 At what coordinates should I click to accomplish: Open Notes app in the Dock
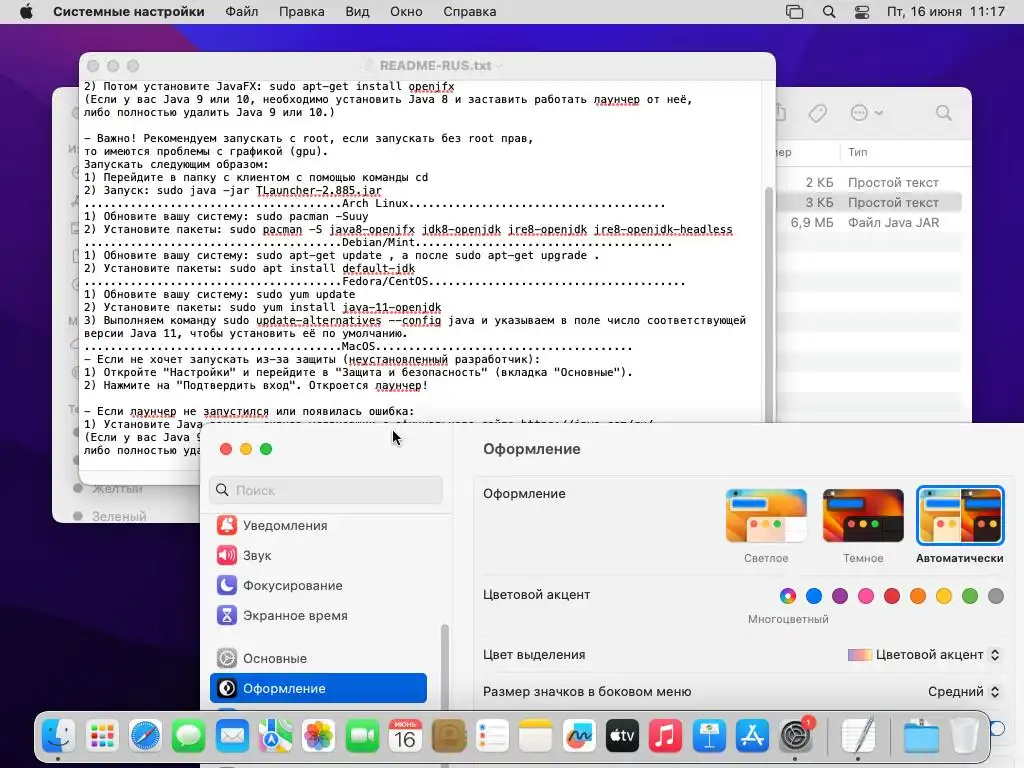click(535, 736)
